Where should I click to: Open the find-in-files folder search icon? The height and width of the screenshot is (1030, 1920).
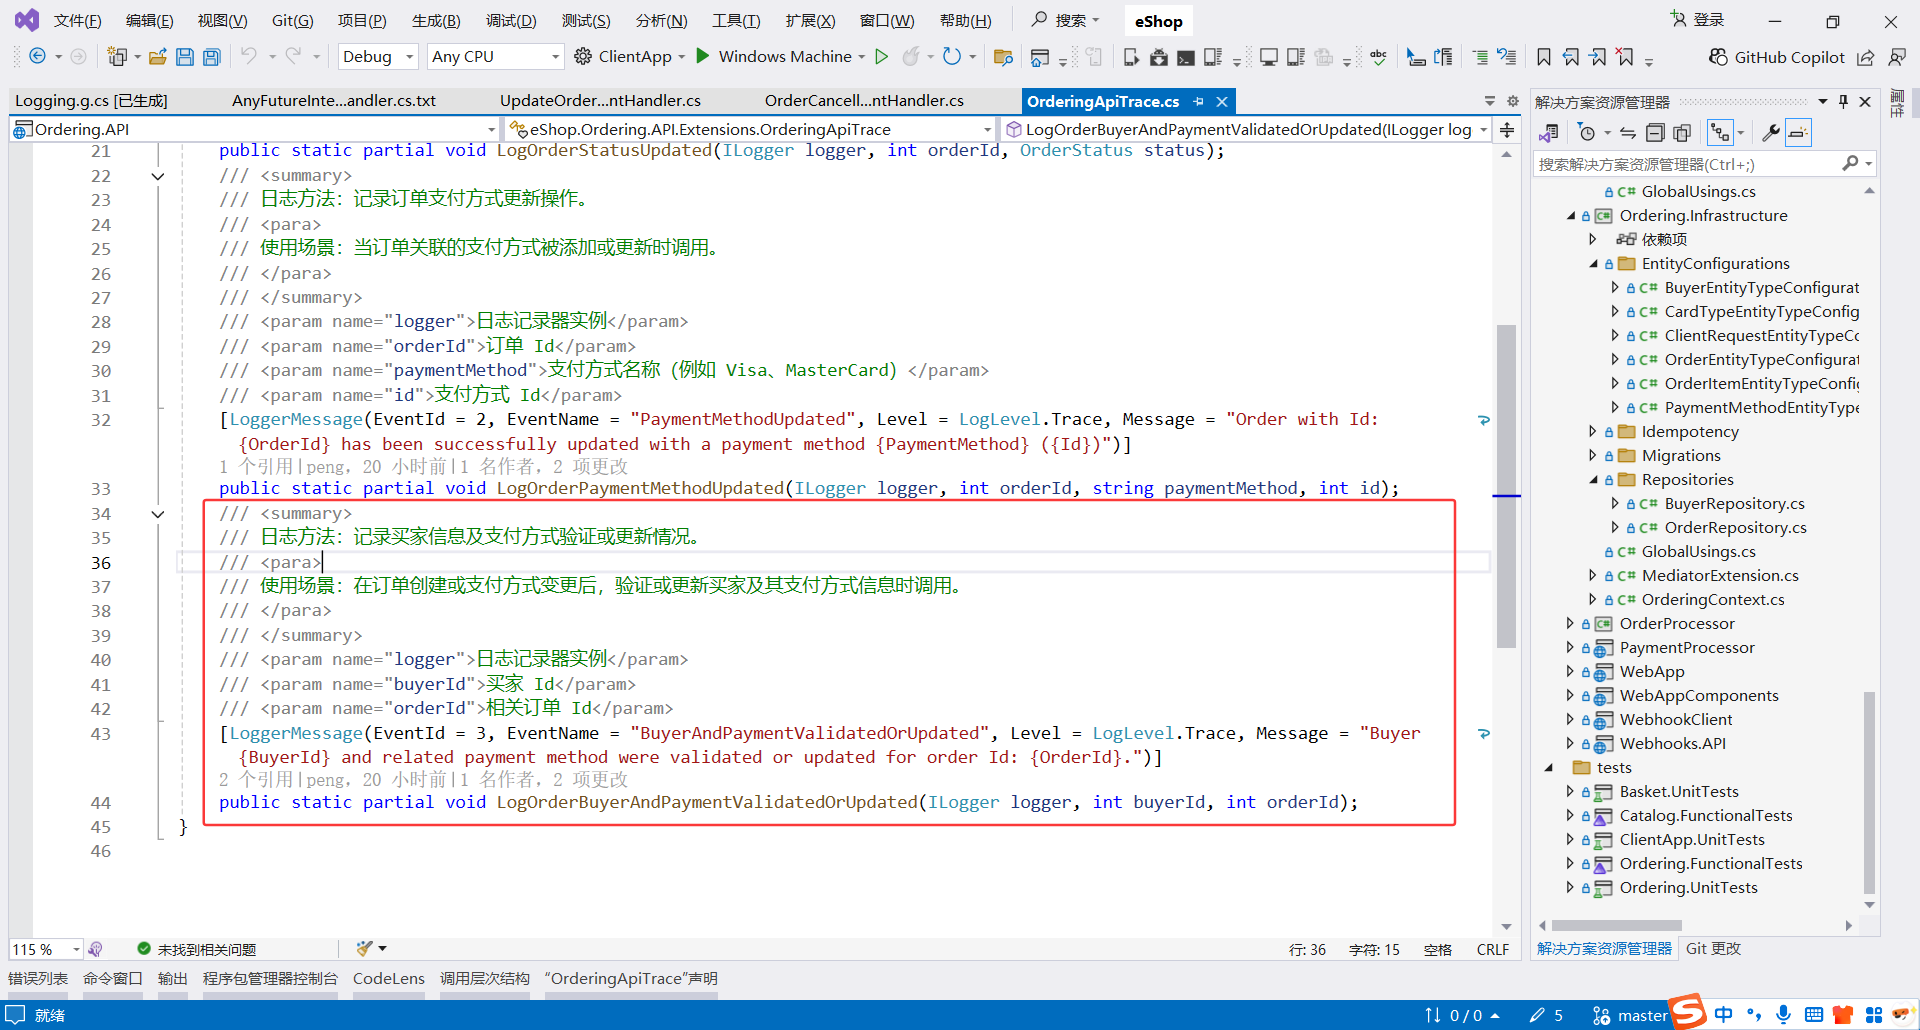click(x=1003, y=57)
